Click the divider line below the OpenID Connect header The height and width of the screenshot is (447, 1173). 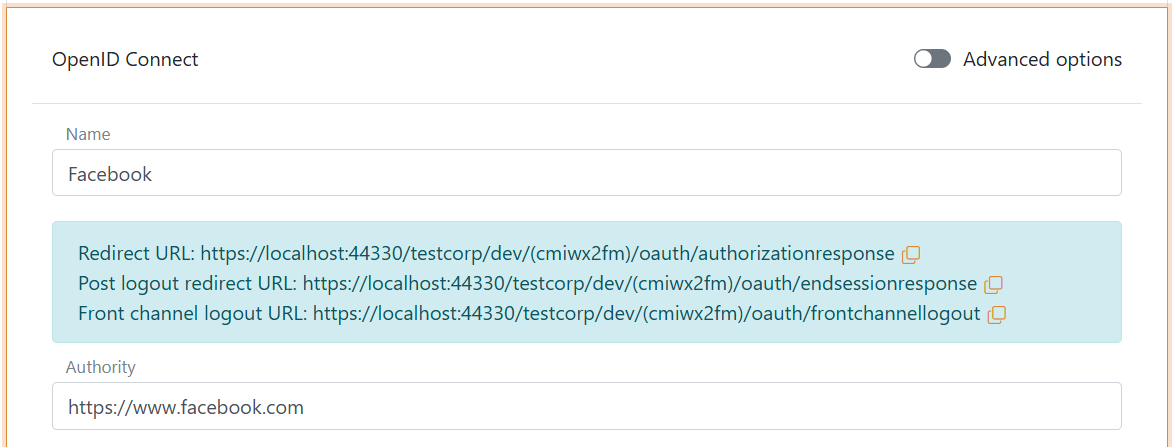tap(586, 103)
